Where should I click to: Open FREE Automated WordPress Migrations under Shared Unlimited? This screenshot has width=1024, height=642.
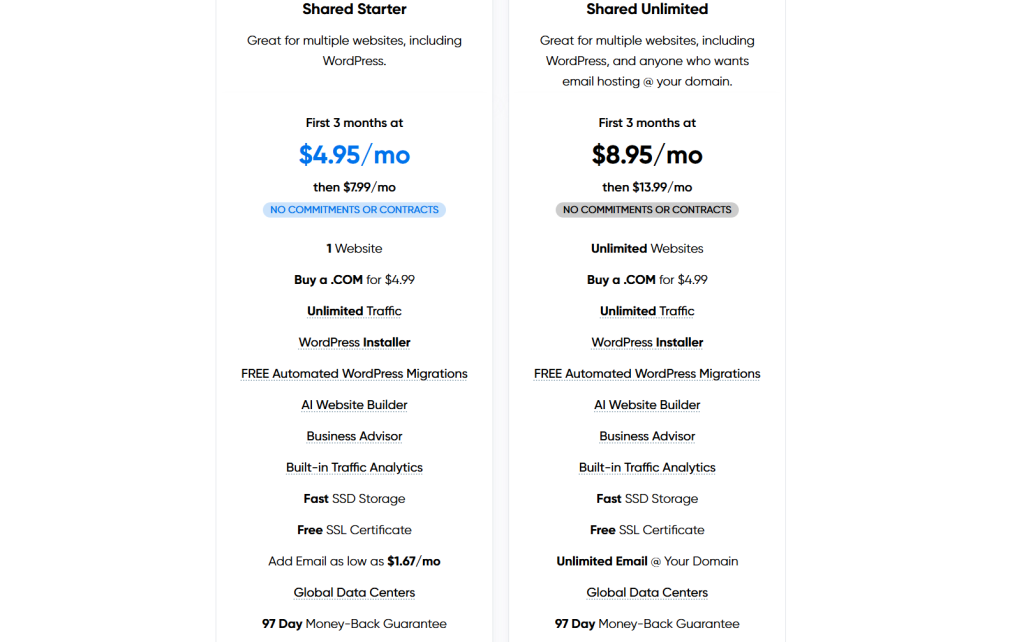[647, 374]
